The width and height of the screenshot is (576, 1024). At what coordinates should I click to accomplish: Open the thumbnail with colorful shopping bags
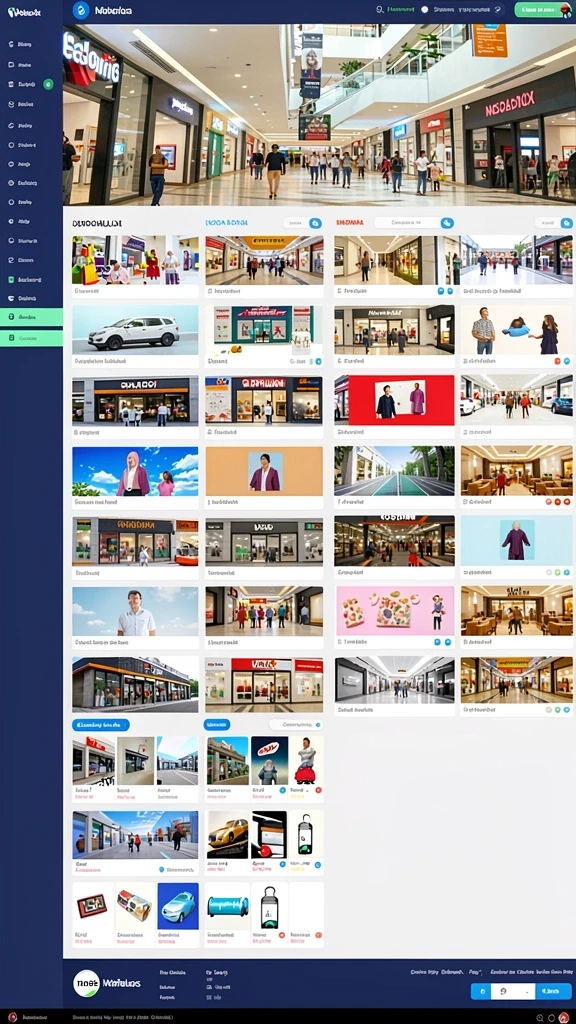[x=135, y=260]
